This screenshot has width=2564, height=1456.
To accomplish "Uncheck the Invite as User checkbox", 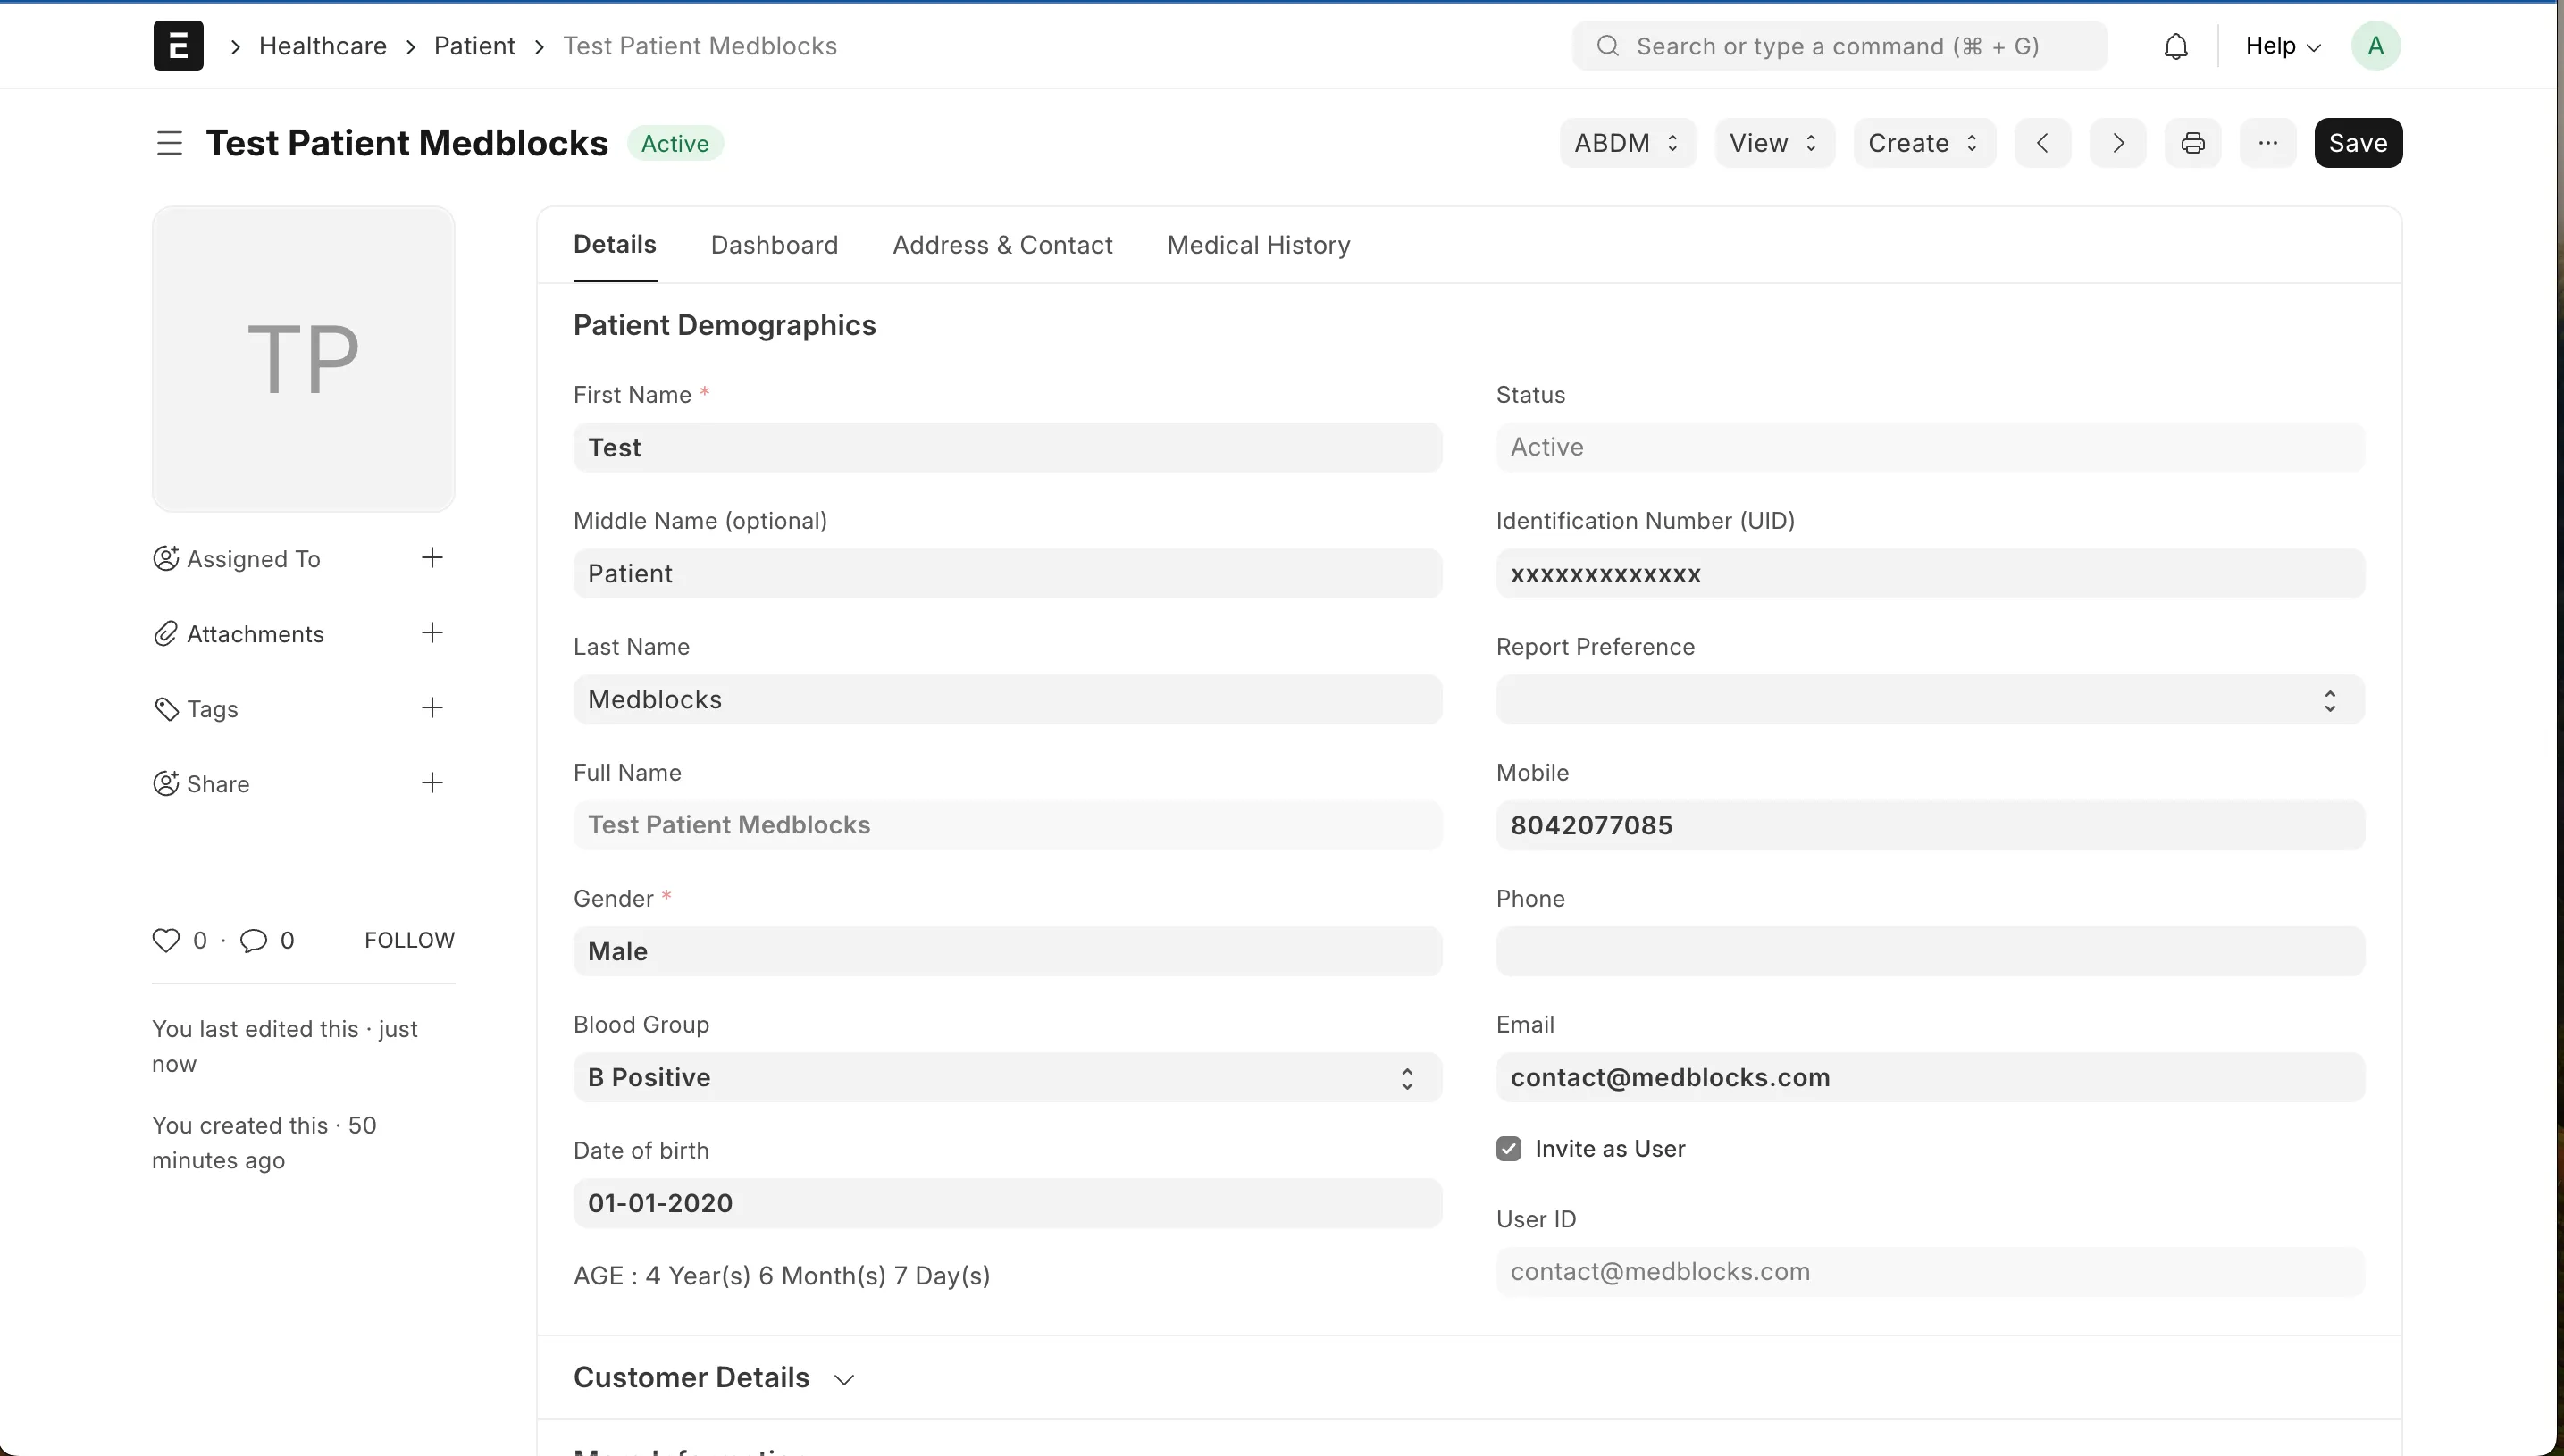I will 1508,1148.
